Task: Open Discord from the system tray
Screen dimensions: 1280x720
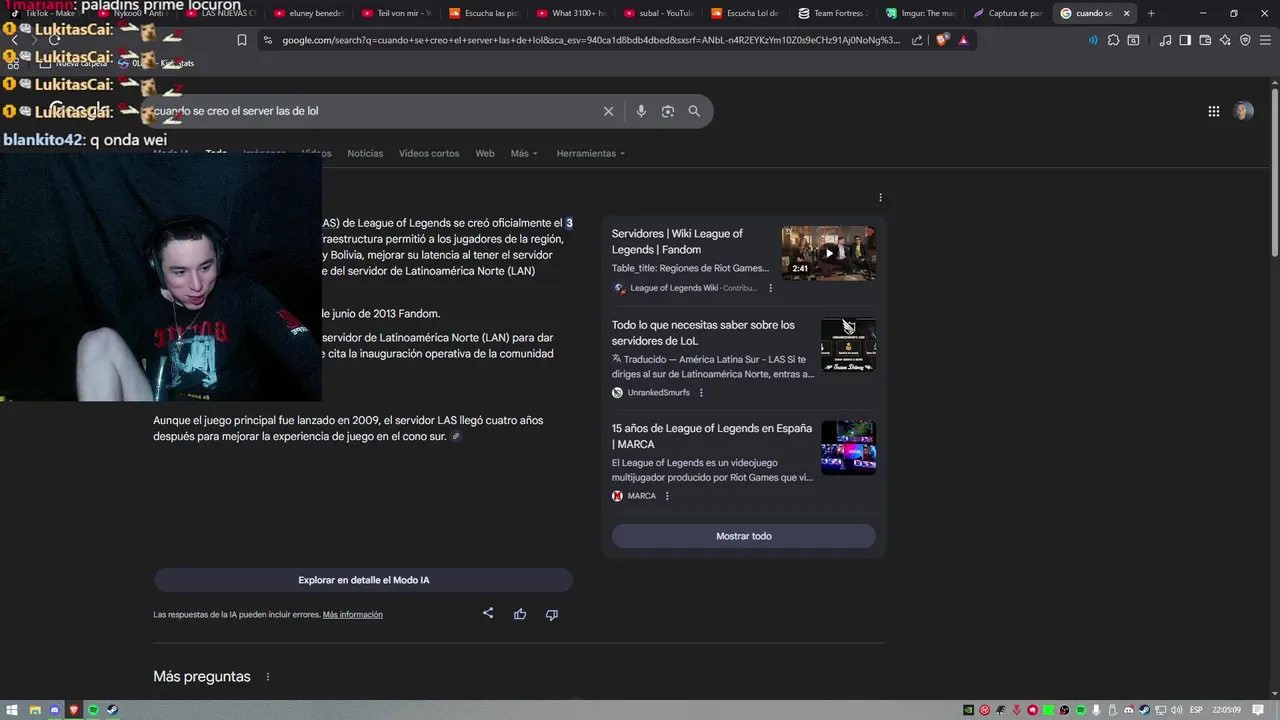Action: (x=1129, y=710)
